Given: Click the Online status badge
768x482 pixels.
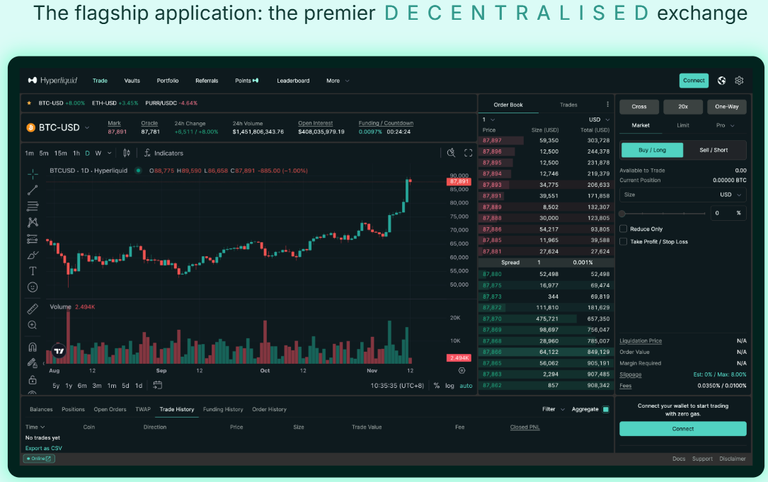Looking at the screenshot, I should point(39,458).
